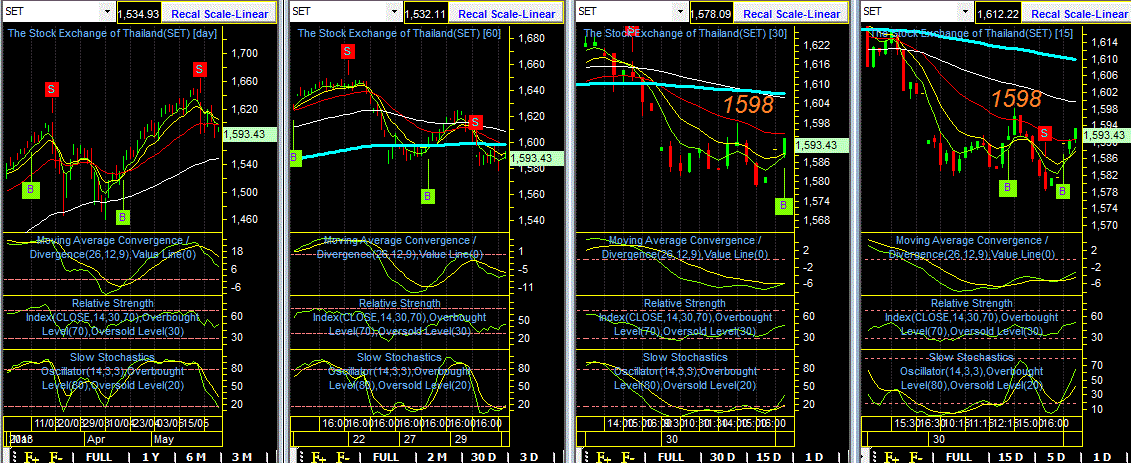Click the red S sell marker on 15-minute chart

[x=1045, y=133]
